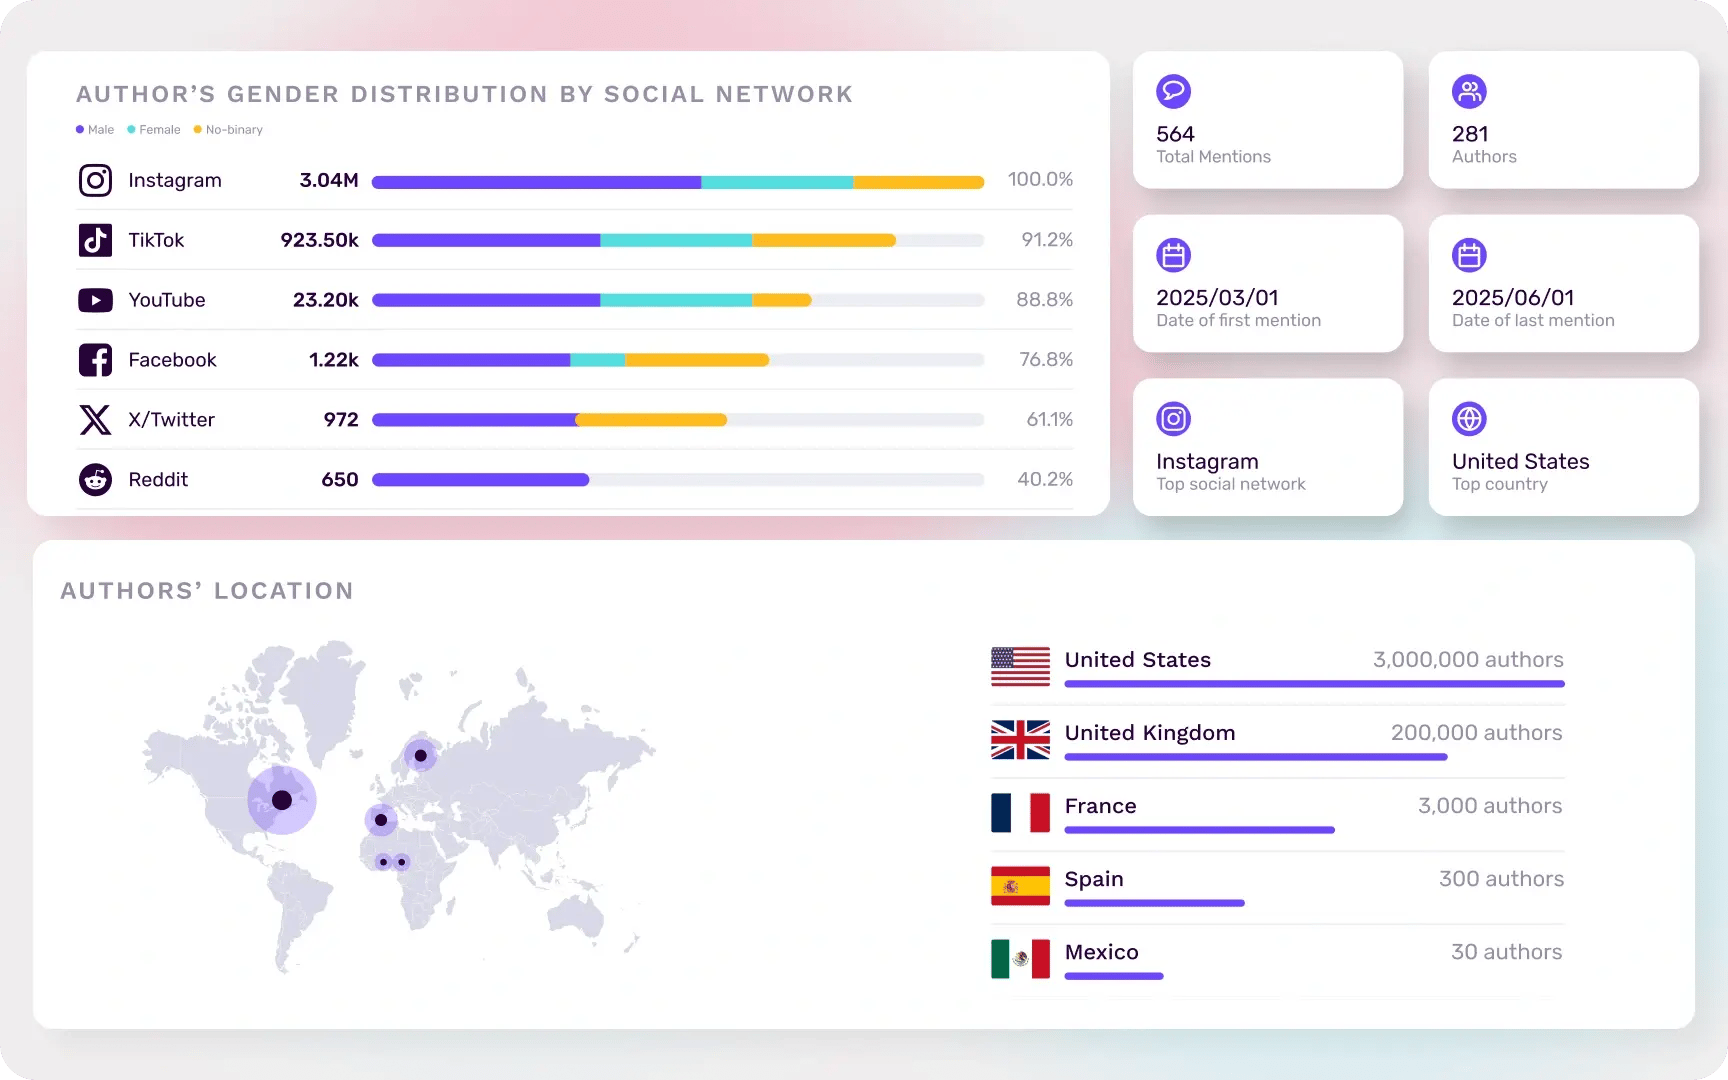The height and width of the screenshot is (1080, 1728).
Task: Click the globe icon on the Top country card
Action: [x=1469, y=419]
